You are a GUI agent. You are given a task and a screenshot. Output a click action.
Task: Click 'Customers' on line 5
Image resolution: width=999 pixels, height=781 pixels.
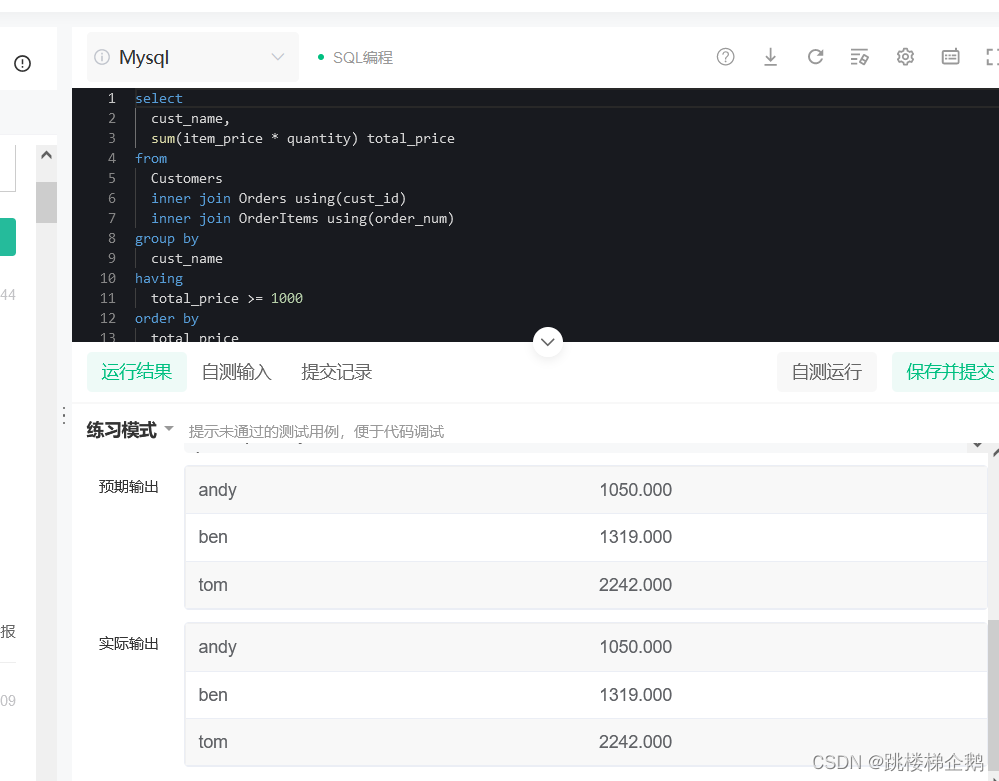coord(187,179)
